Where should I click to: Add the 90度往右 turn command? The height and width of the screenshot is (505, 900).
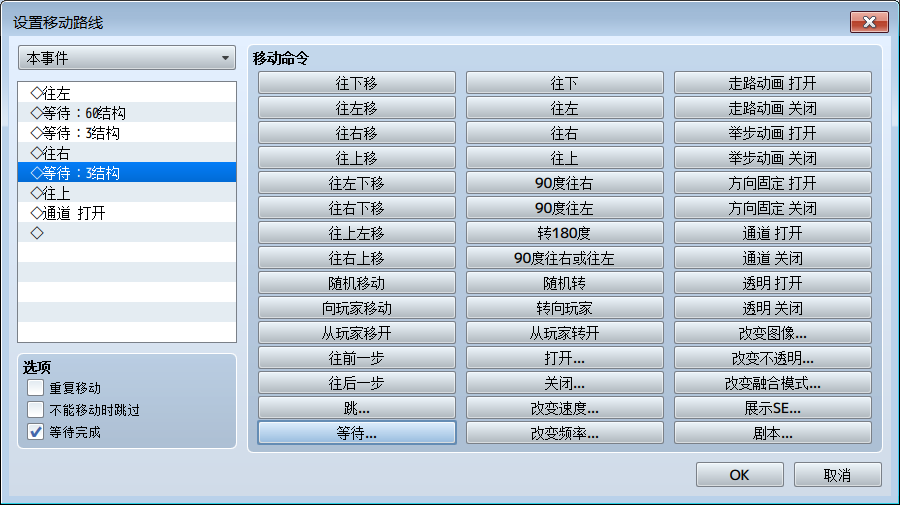[x=564, y=183]
